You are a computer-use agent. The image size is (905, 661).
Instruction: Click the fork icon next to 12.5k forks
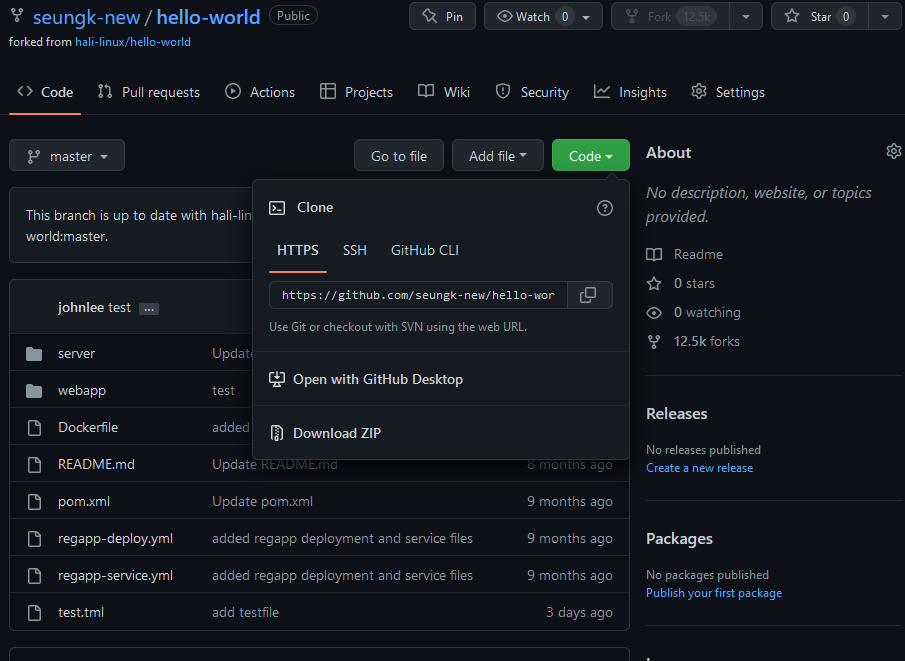tap(654, 342)
